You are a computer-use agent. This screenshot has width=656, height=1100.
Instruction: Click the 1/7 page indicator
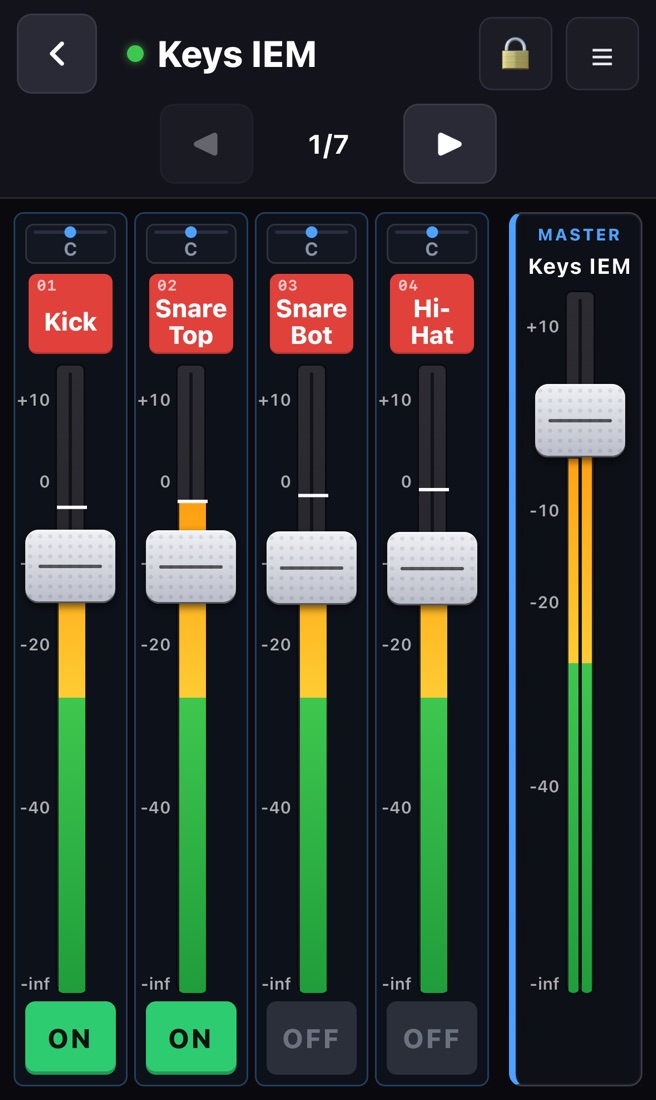tap(328, 145)
